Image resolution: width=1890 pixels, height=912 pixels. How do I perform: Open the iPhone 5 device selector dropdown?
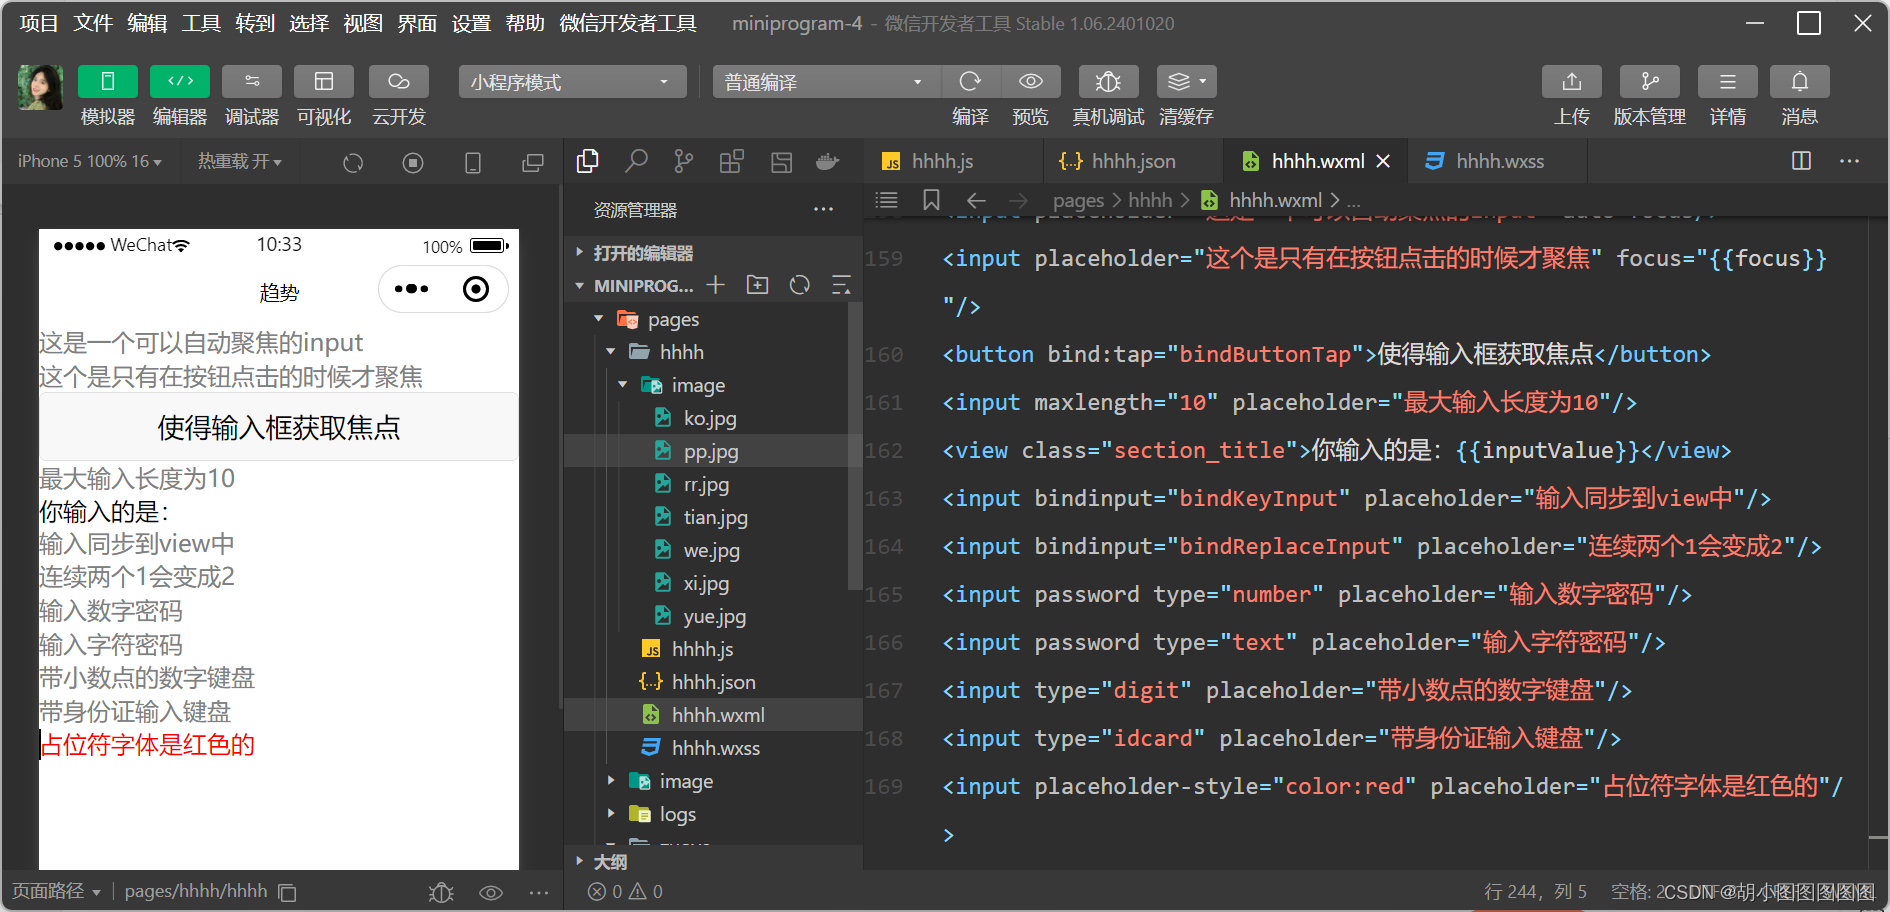pyautogui.click(x=89, y=161)
